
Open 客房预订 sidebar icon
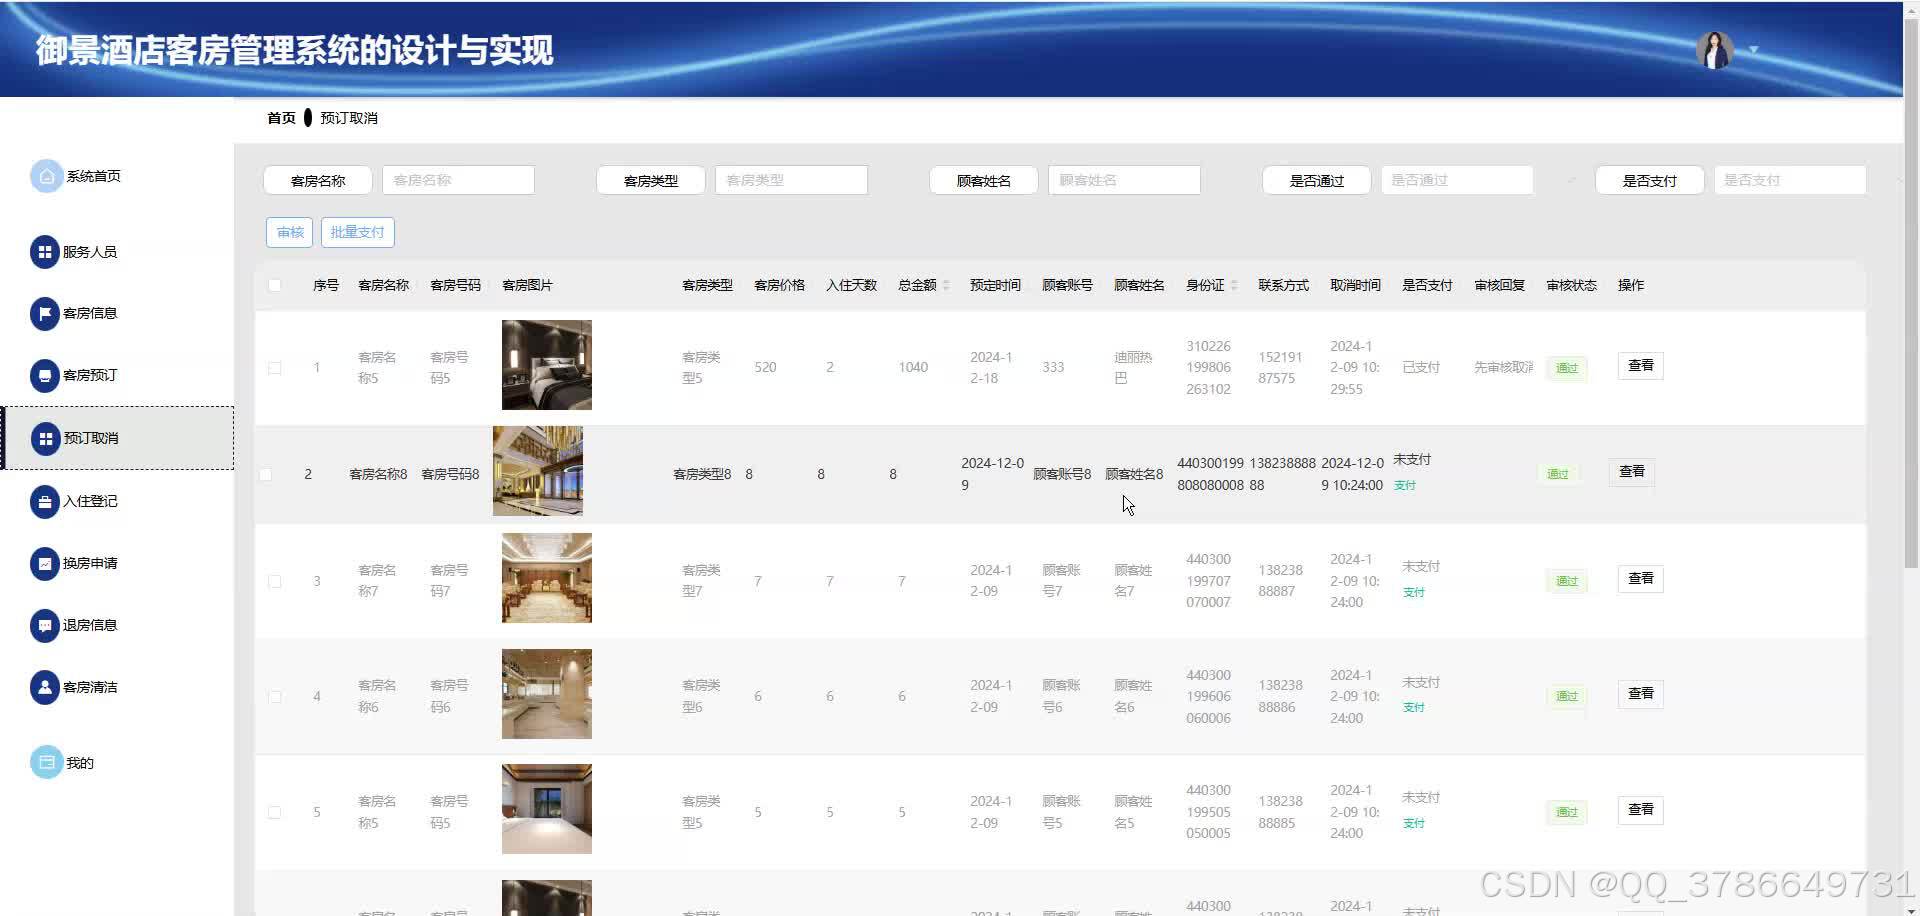tap(45, 375)
